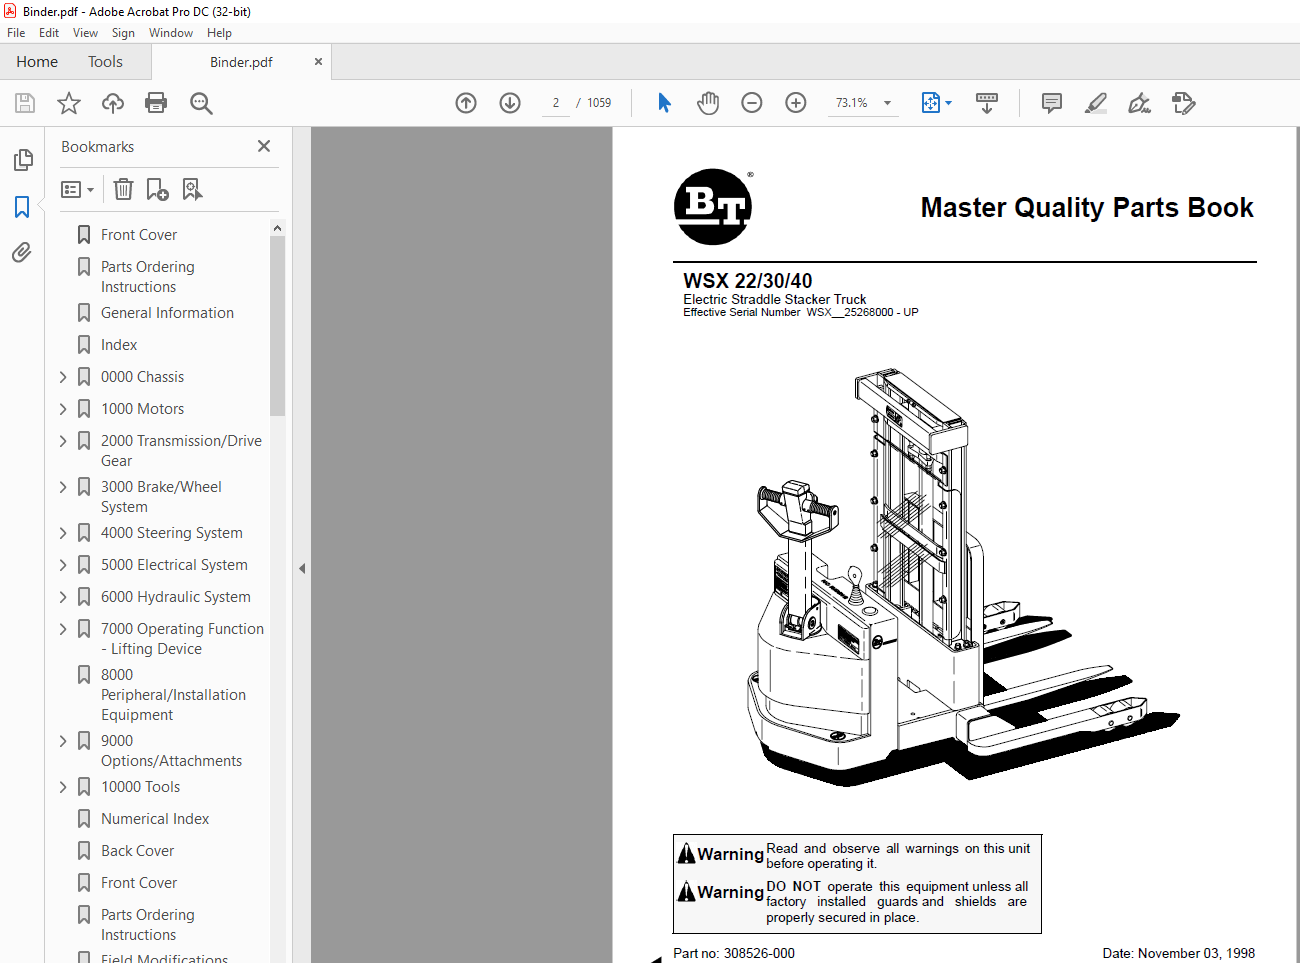Expand 2000 Transmission/Drive Gear bookmark
The image size is (1300, 963).
coord(63,441)
